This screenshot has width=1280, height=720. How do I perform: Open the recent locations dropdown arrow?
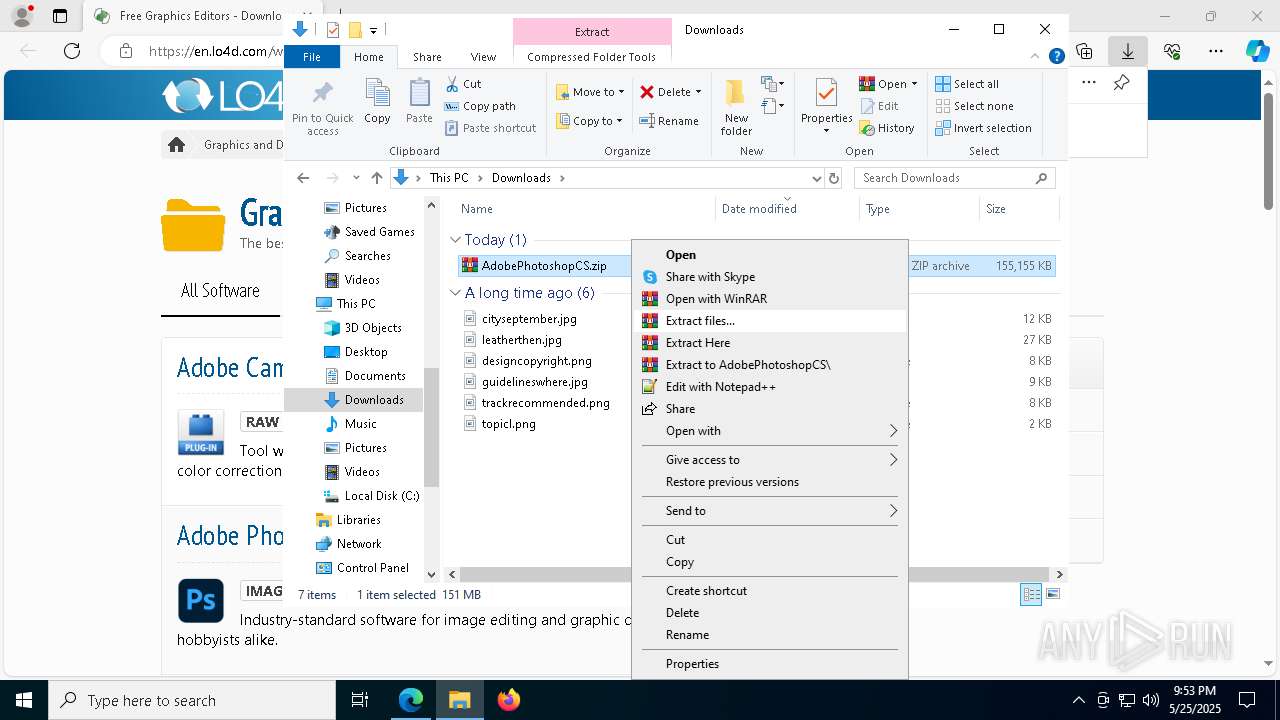356,178
